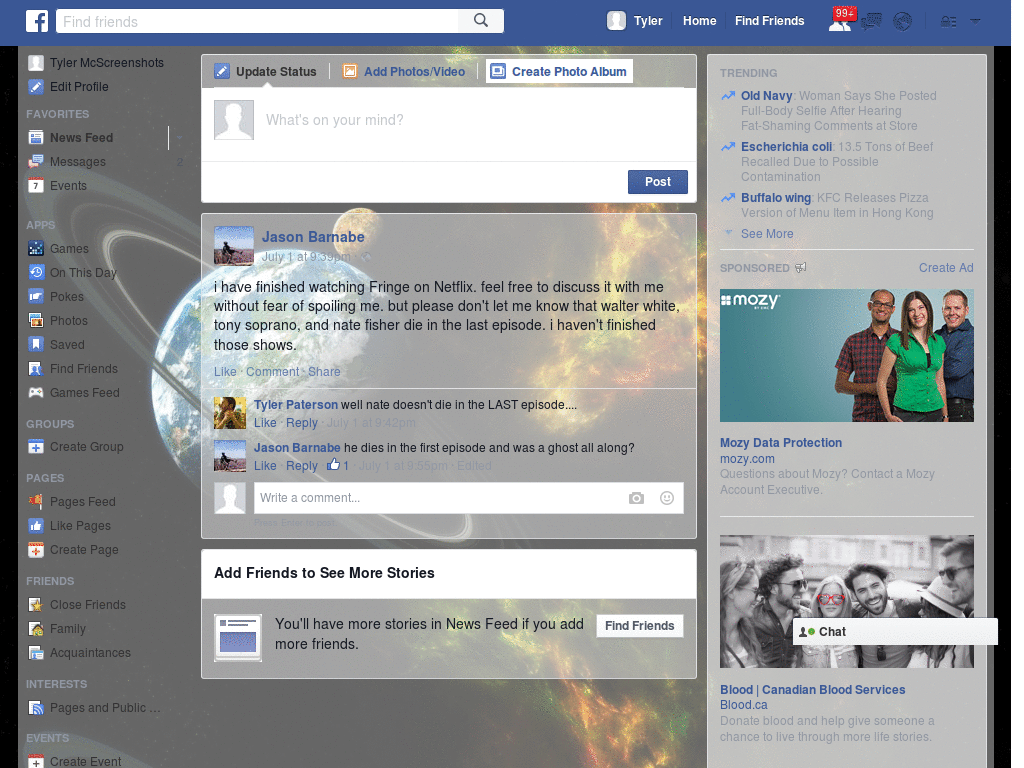Screen dimensions: 1024x768
Task: Open the Pages Feed megaphone icon
Action: (x=36, y=502)
